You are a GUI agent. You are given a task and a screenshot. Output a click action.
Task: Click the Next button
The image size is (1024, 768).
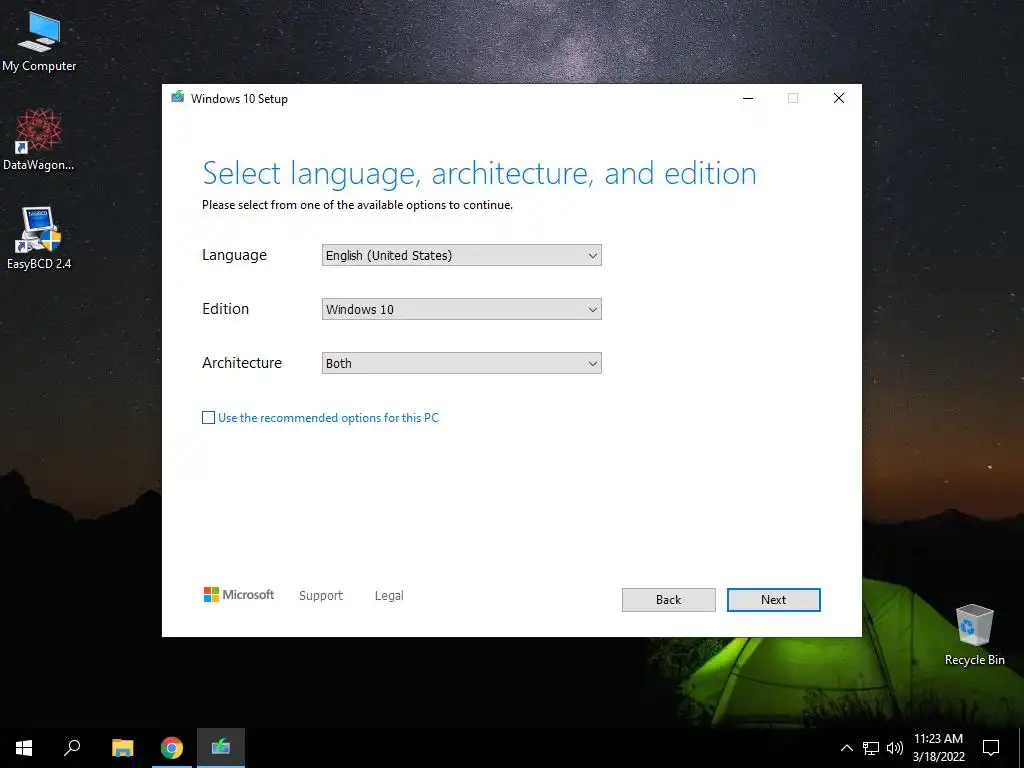coord(773,600)
